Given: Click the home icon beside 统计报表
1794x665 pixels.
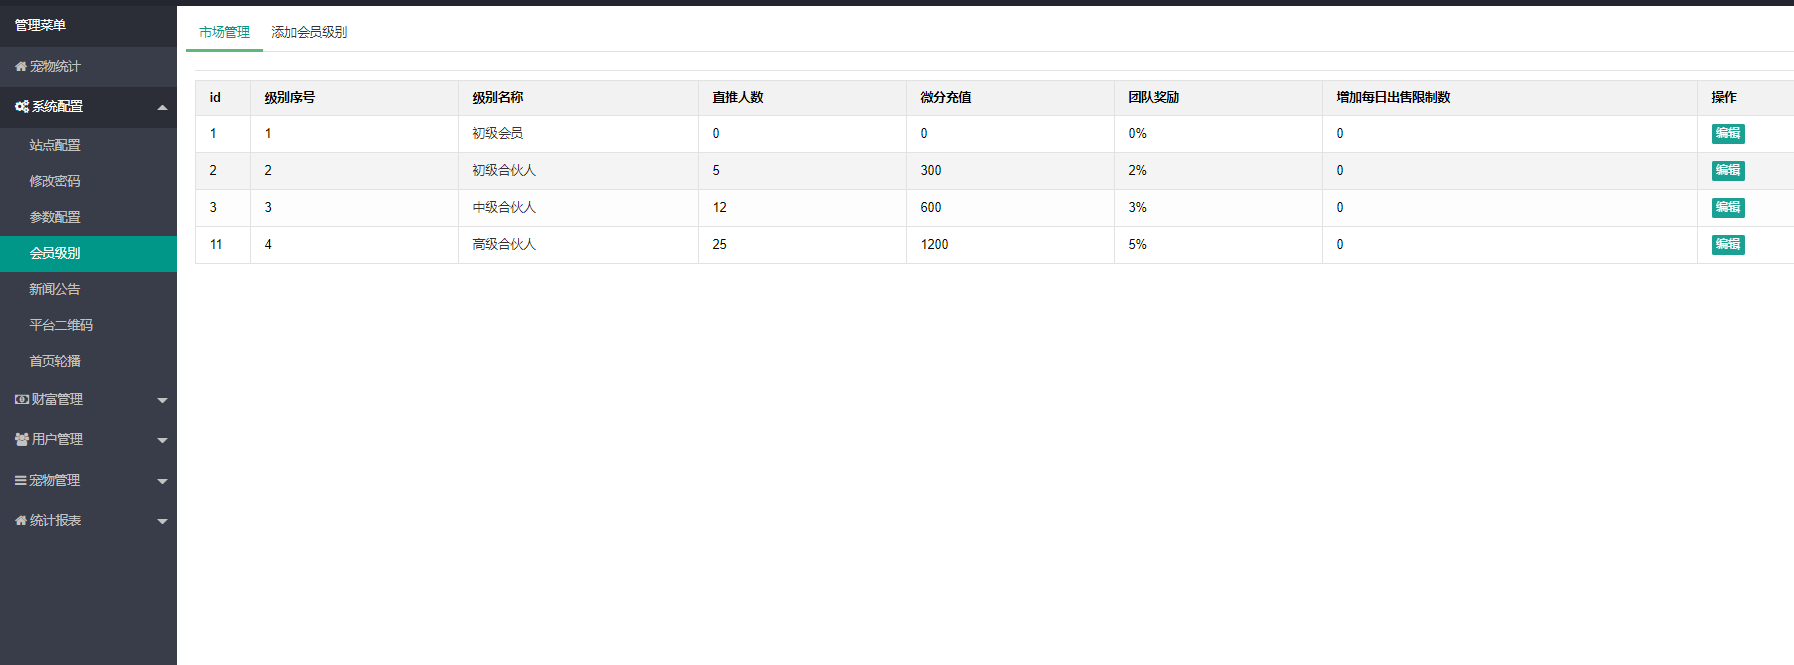Looking at the screenshot, I should [x=21, y=521].
